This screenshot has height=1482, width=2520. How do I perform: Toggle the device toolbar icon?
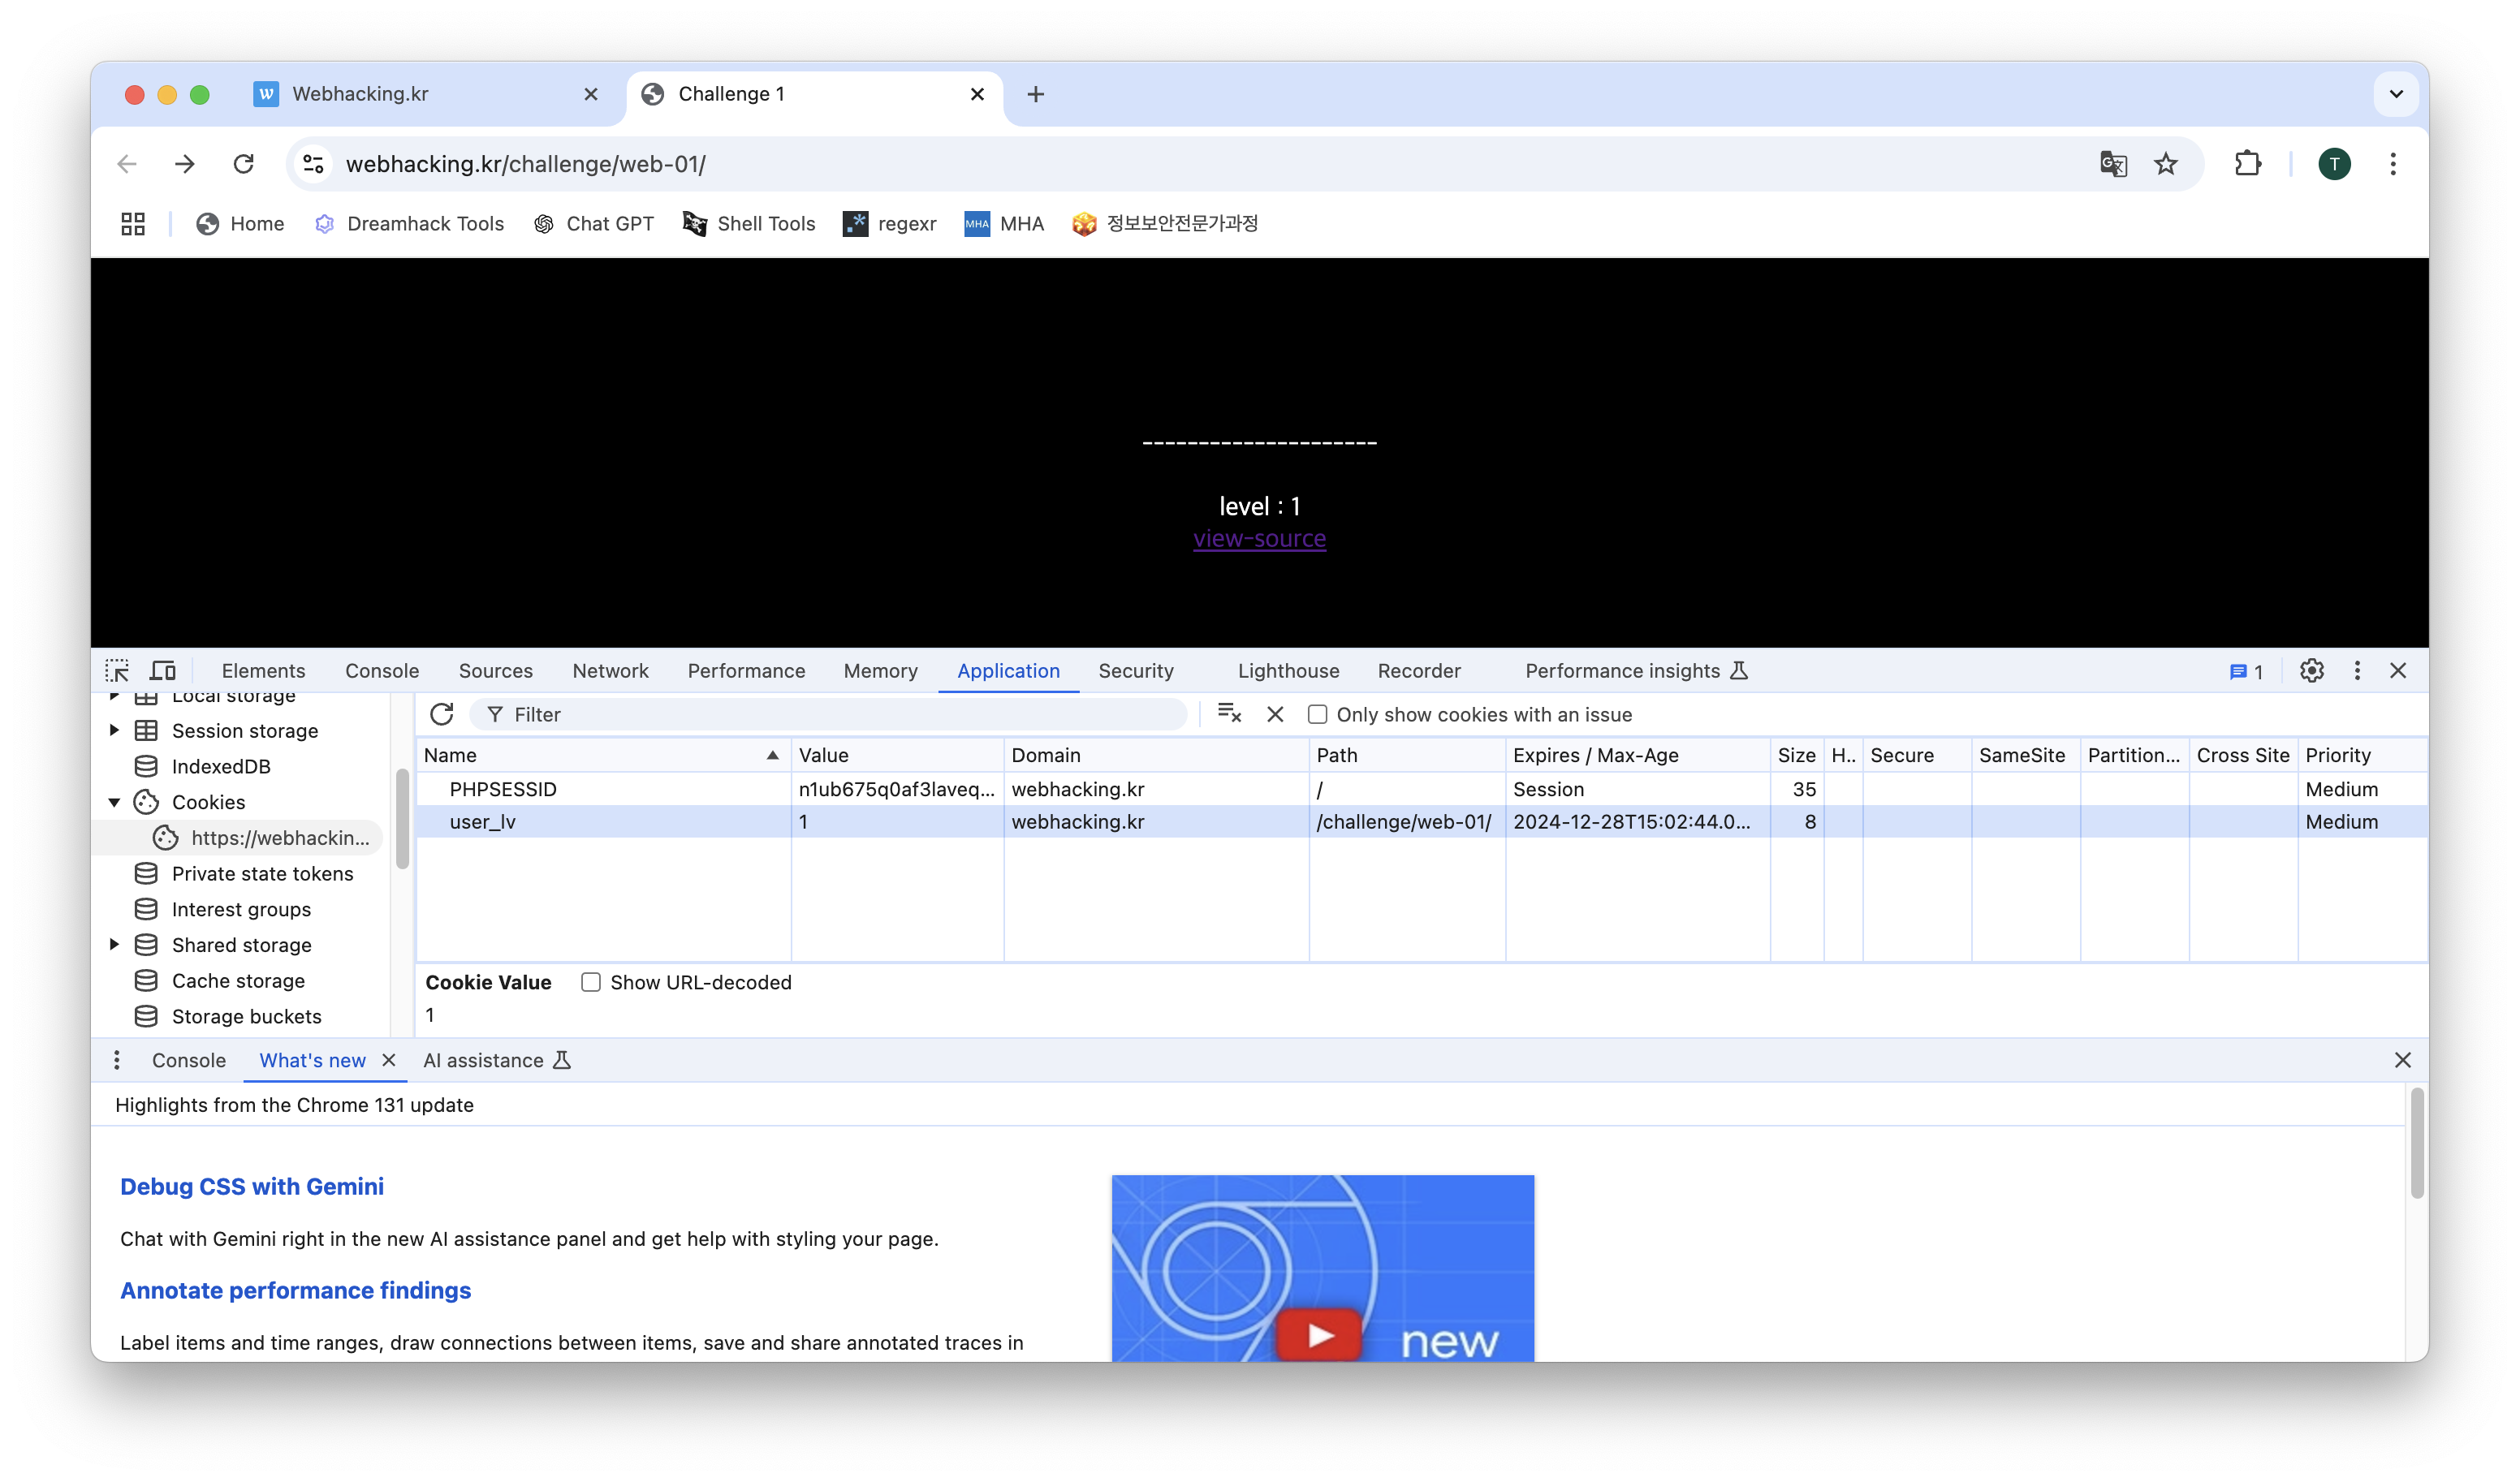click(163, 670)
